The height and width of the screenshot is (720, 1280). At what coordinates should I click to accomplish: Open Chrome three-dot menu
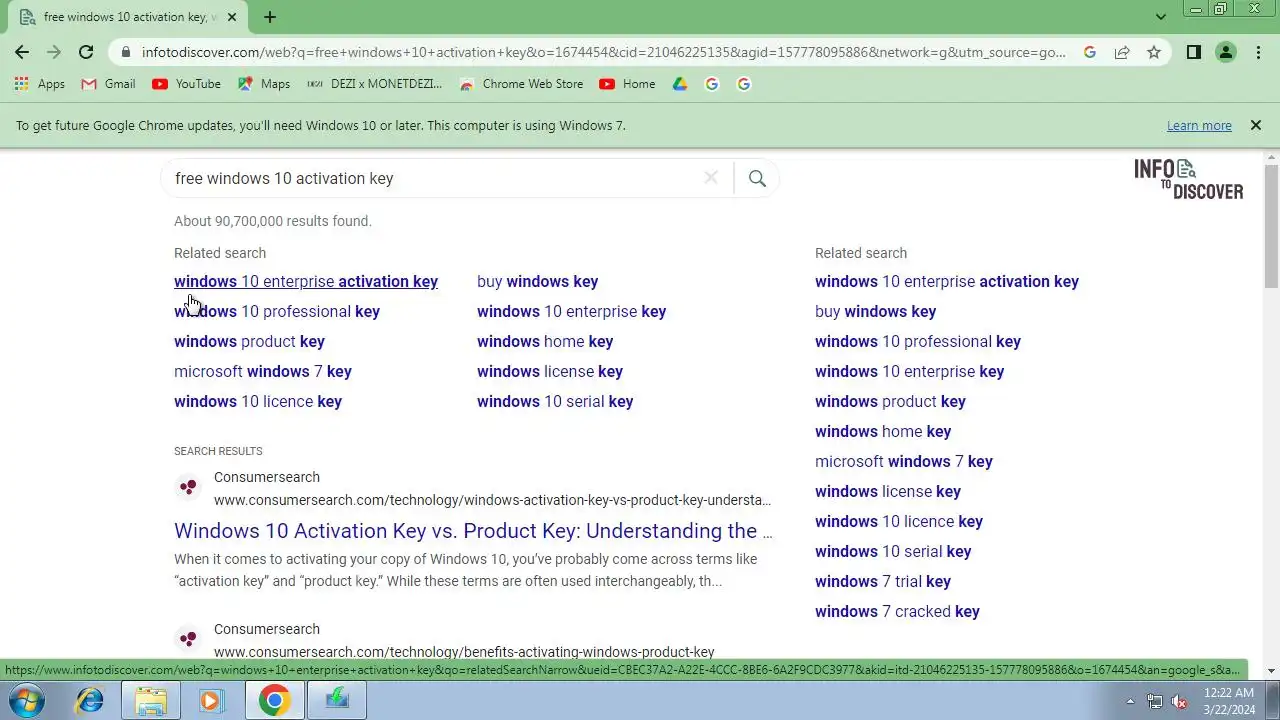1258,52
